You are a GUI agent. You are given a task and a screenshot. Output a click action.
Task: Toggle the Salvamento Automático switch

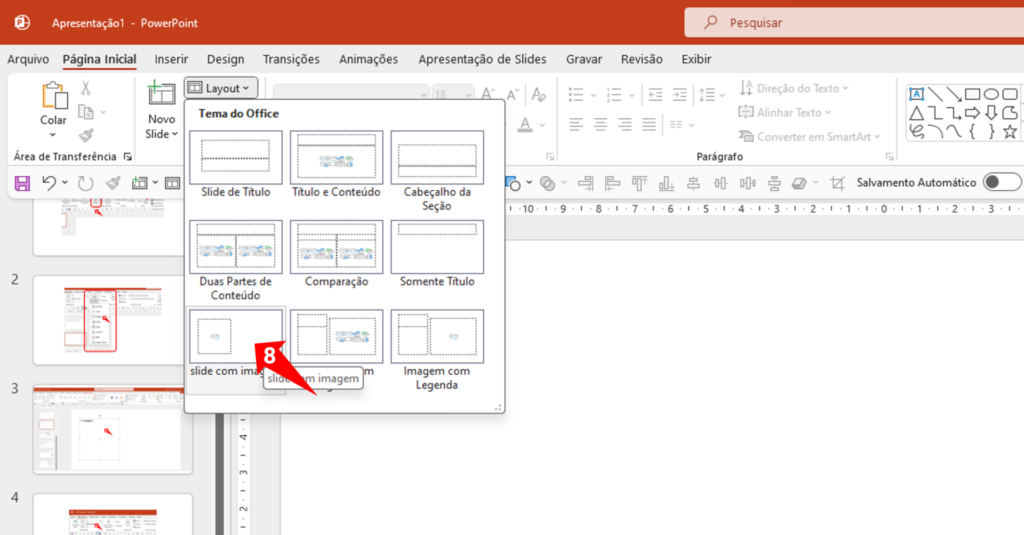point(1002,182)
